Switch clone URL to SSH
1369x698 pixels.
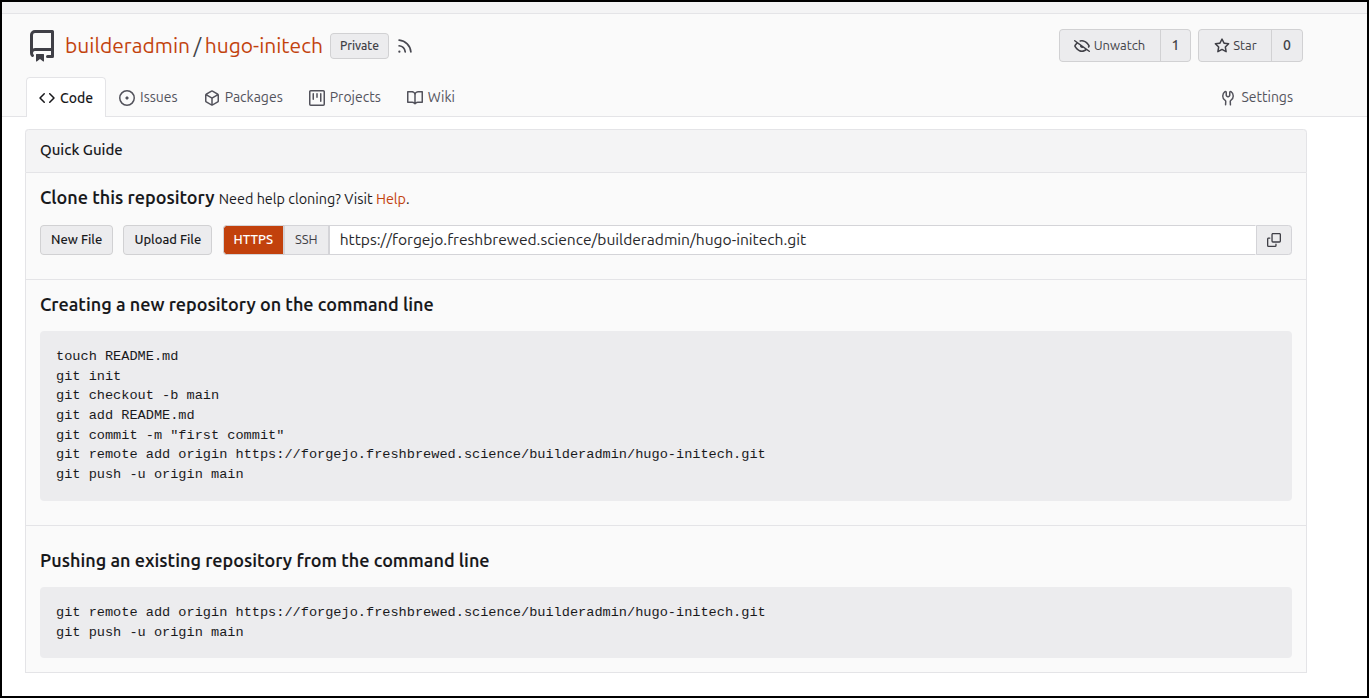[306, 240]
